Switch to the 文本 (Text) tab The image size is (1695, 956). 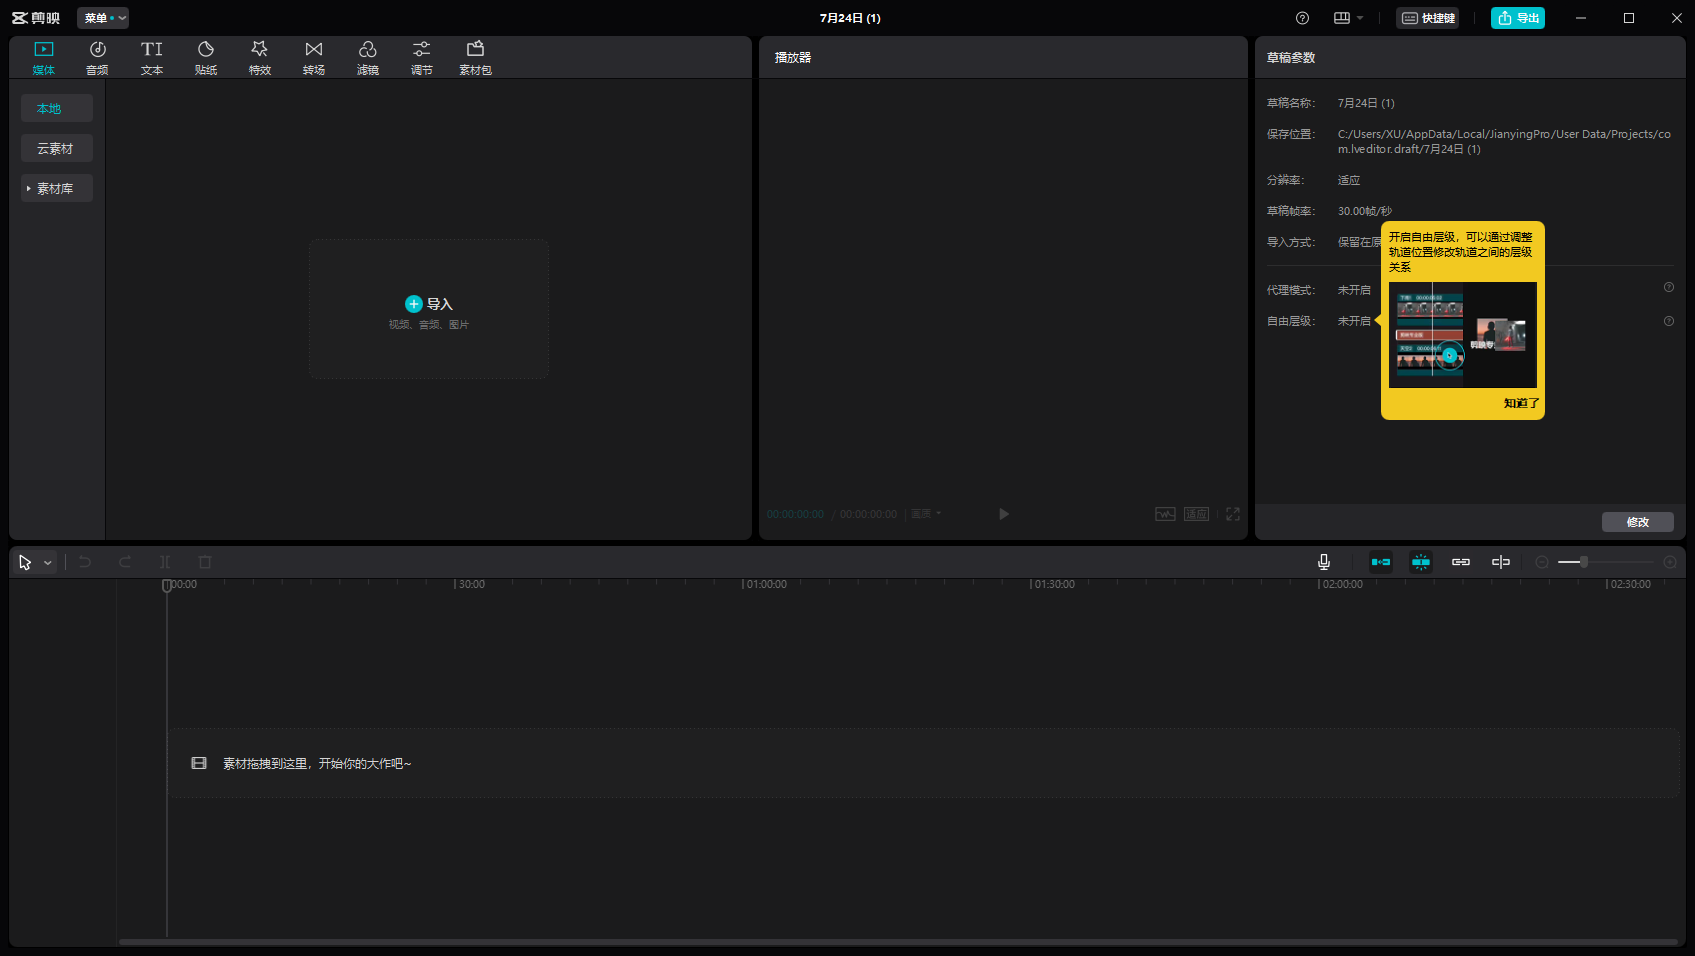click(x=152, y=57)
